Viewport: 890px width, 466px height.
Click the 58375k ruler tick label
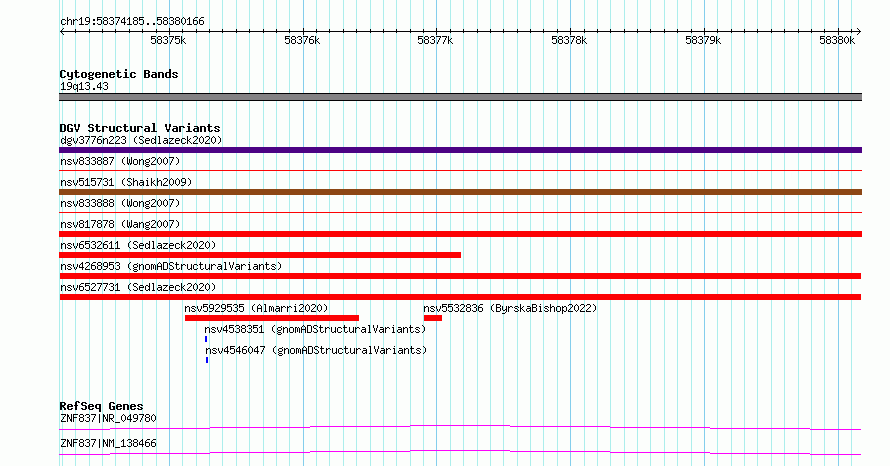(x=168, y=40)
